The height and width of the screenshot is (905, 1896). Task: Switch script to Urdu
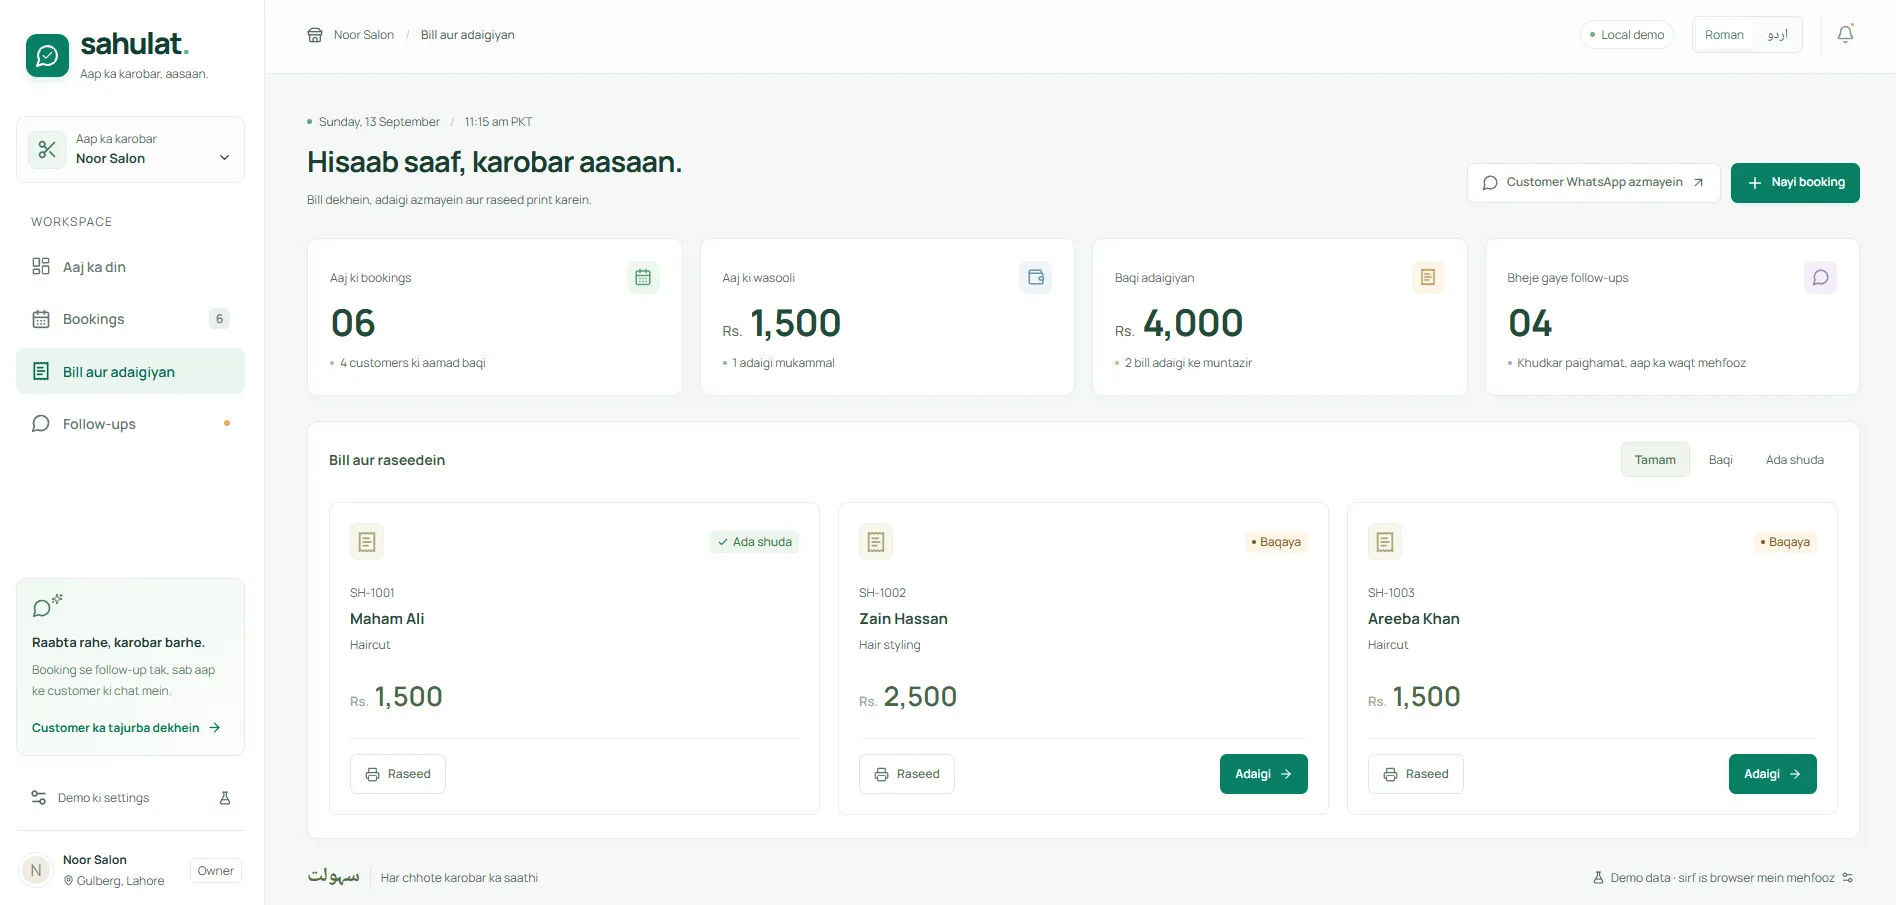[1777, 35]
